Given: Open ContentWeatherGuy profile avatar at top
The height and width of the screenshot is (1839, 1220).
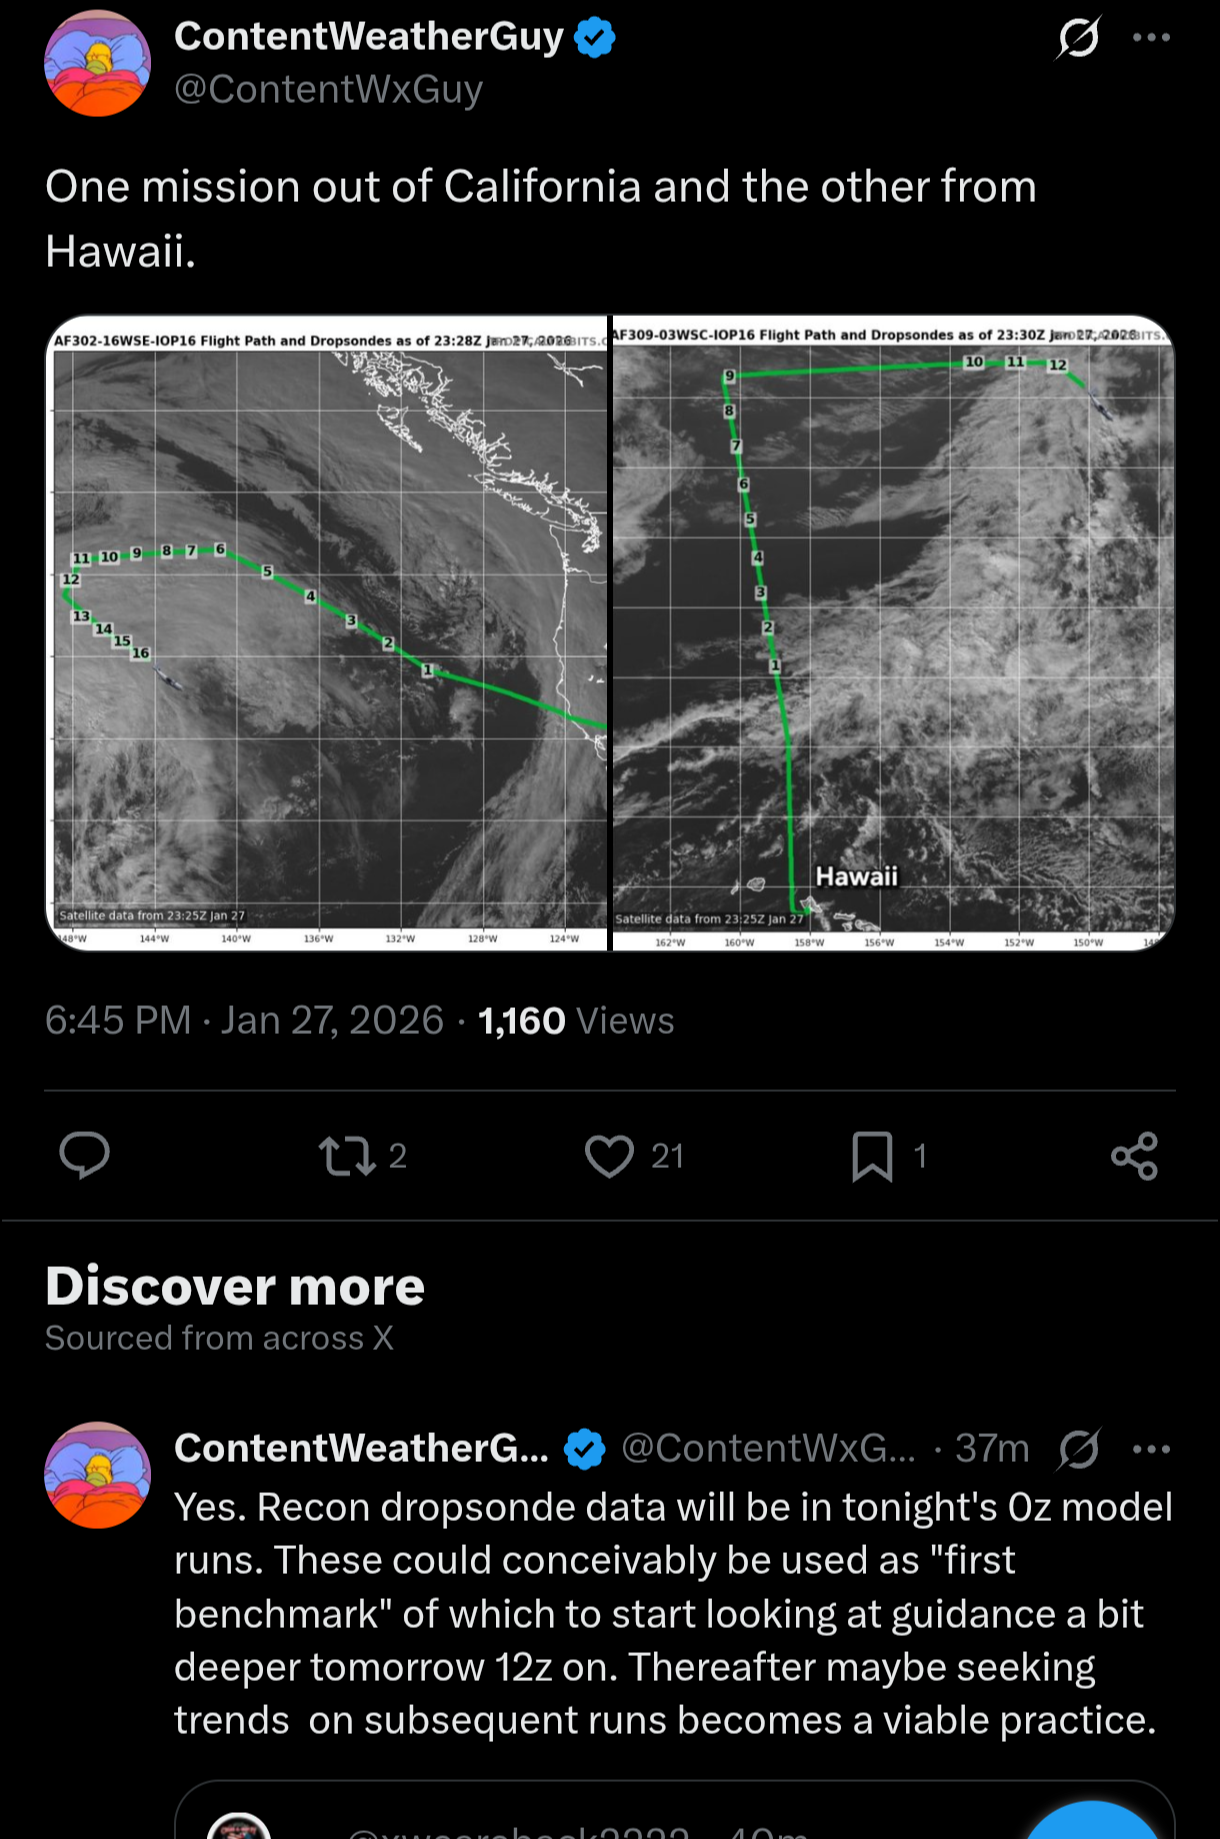Looking at the screenshot, I should pos(97,64).
